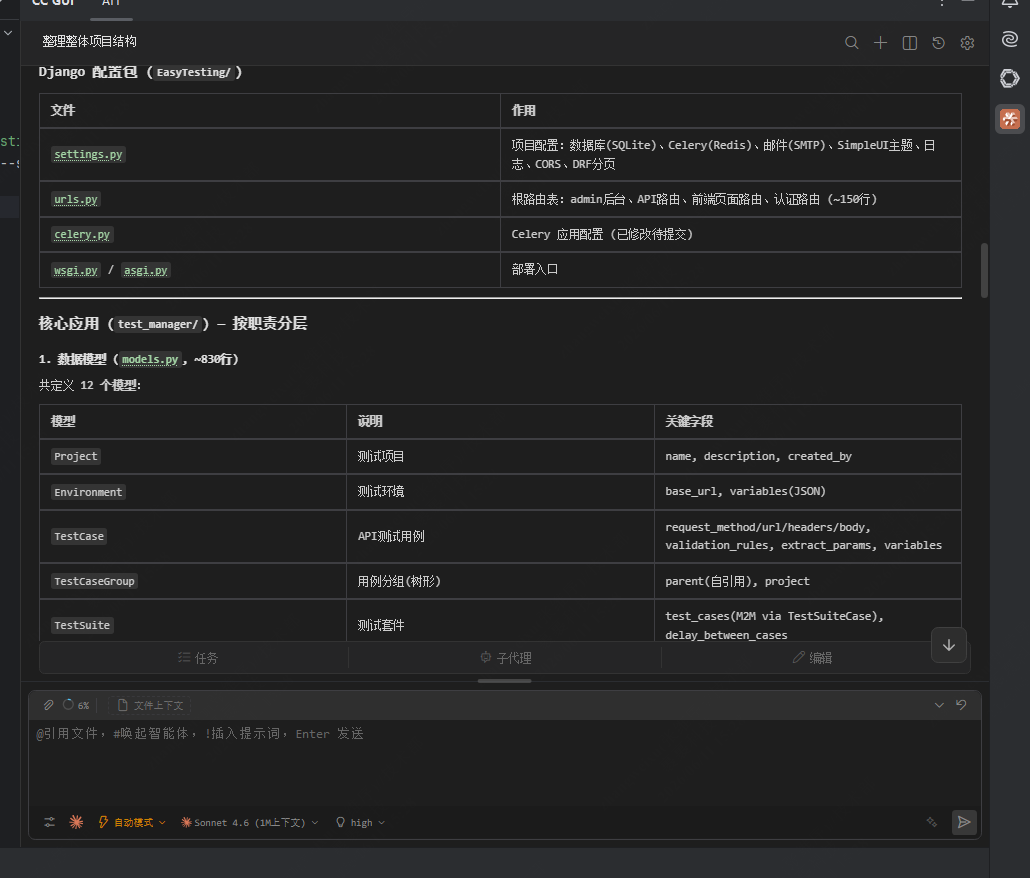
Task: Click the prompt enhance sparkle icon
Action: point(931,822)
